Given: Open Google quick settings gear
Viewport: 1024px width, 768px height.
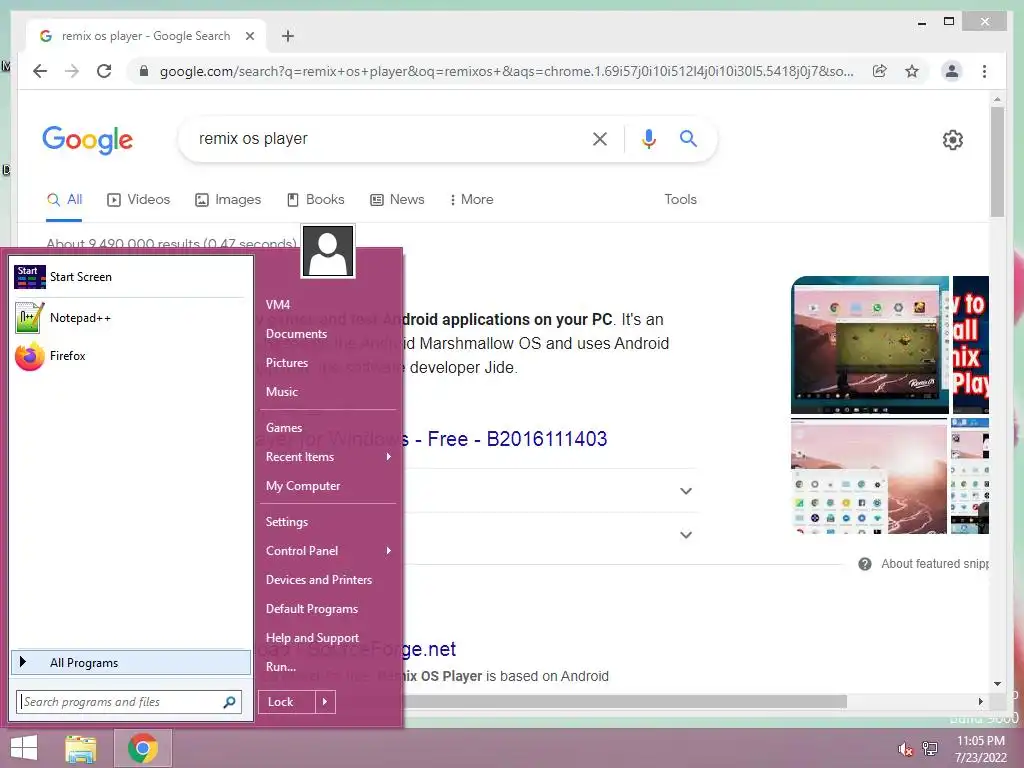Looking at the screenshot, I should 953,140.
